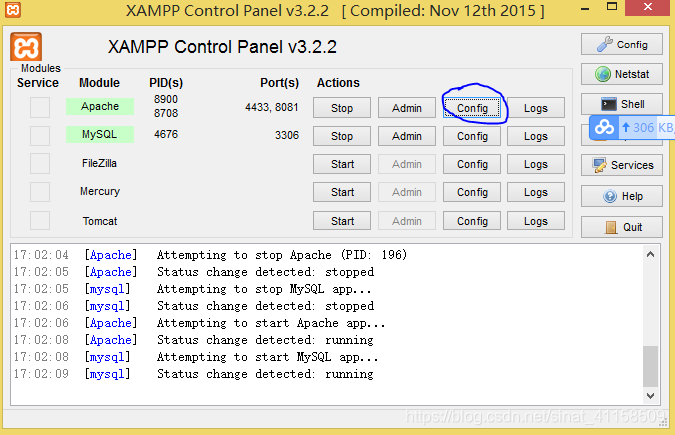Click the Mercury module name

(x=100, y=191)
